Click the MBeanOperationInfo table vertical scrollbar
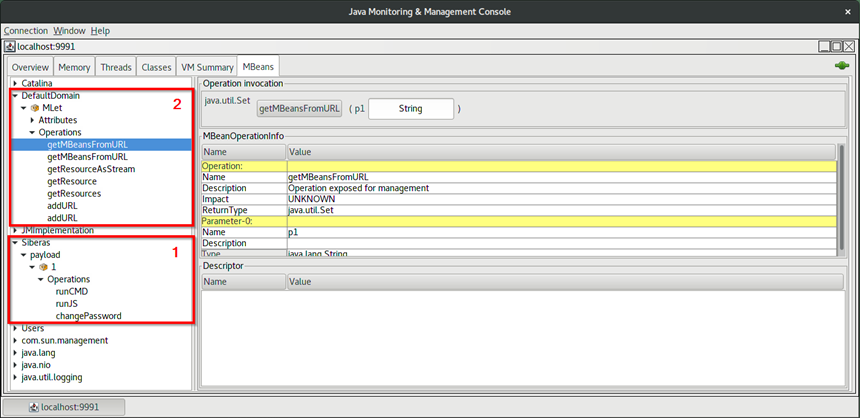860x418 pixels. 841,195
